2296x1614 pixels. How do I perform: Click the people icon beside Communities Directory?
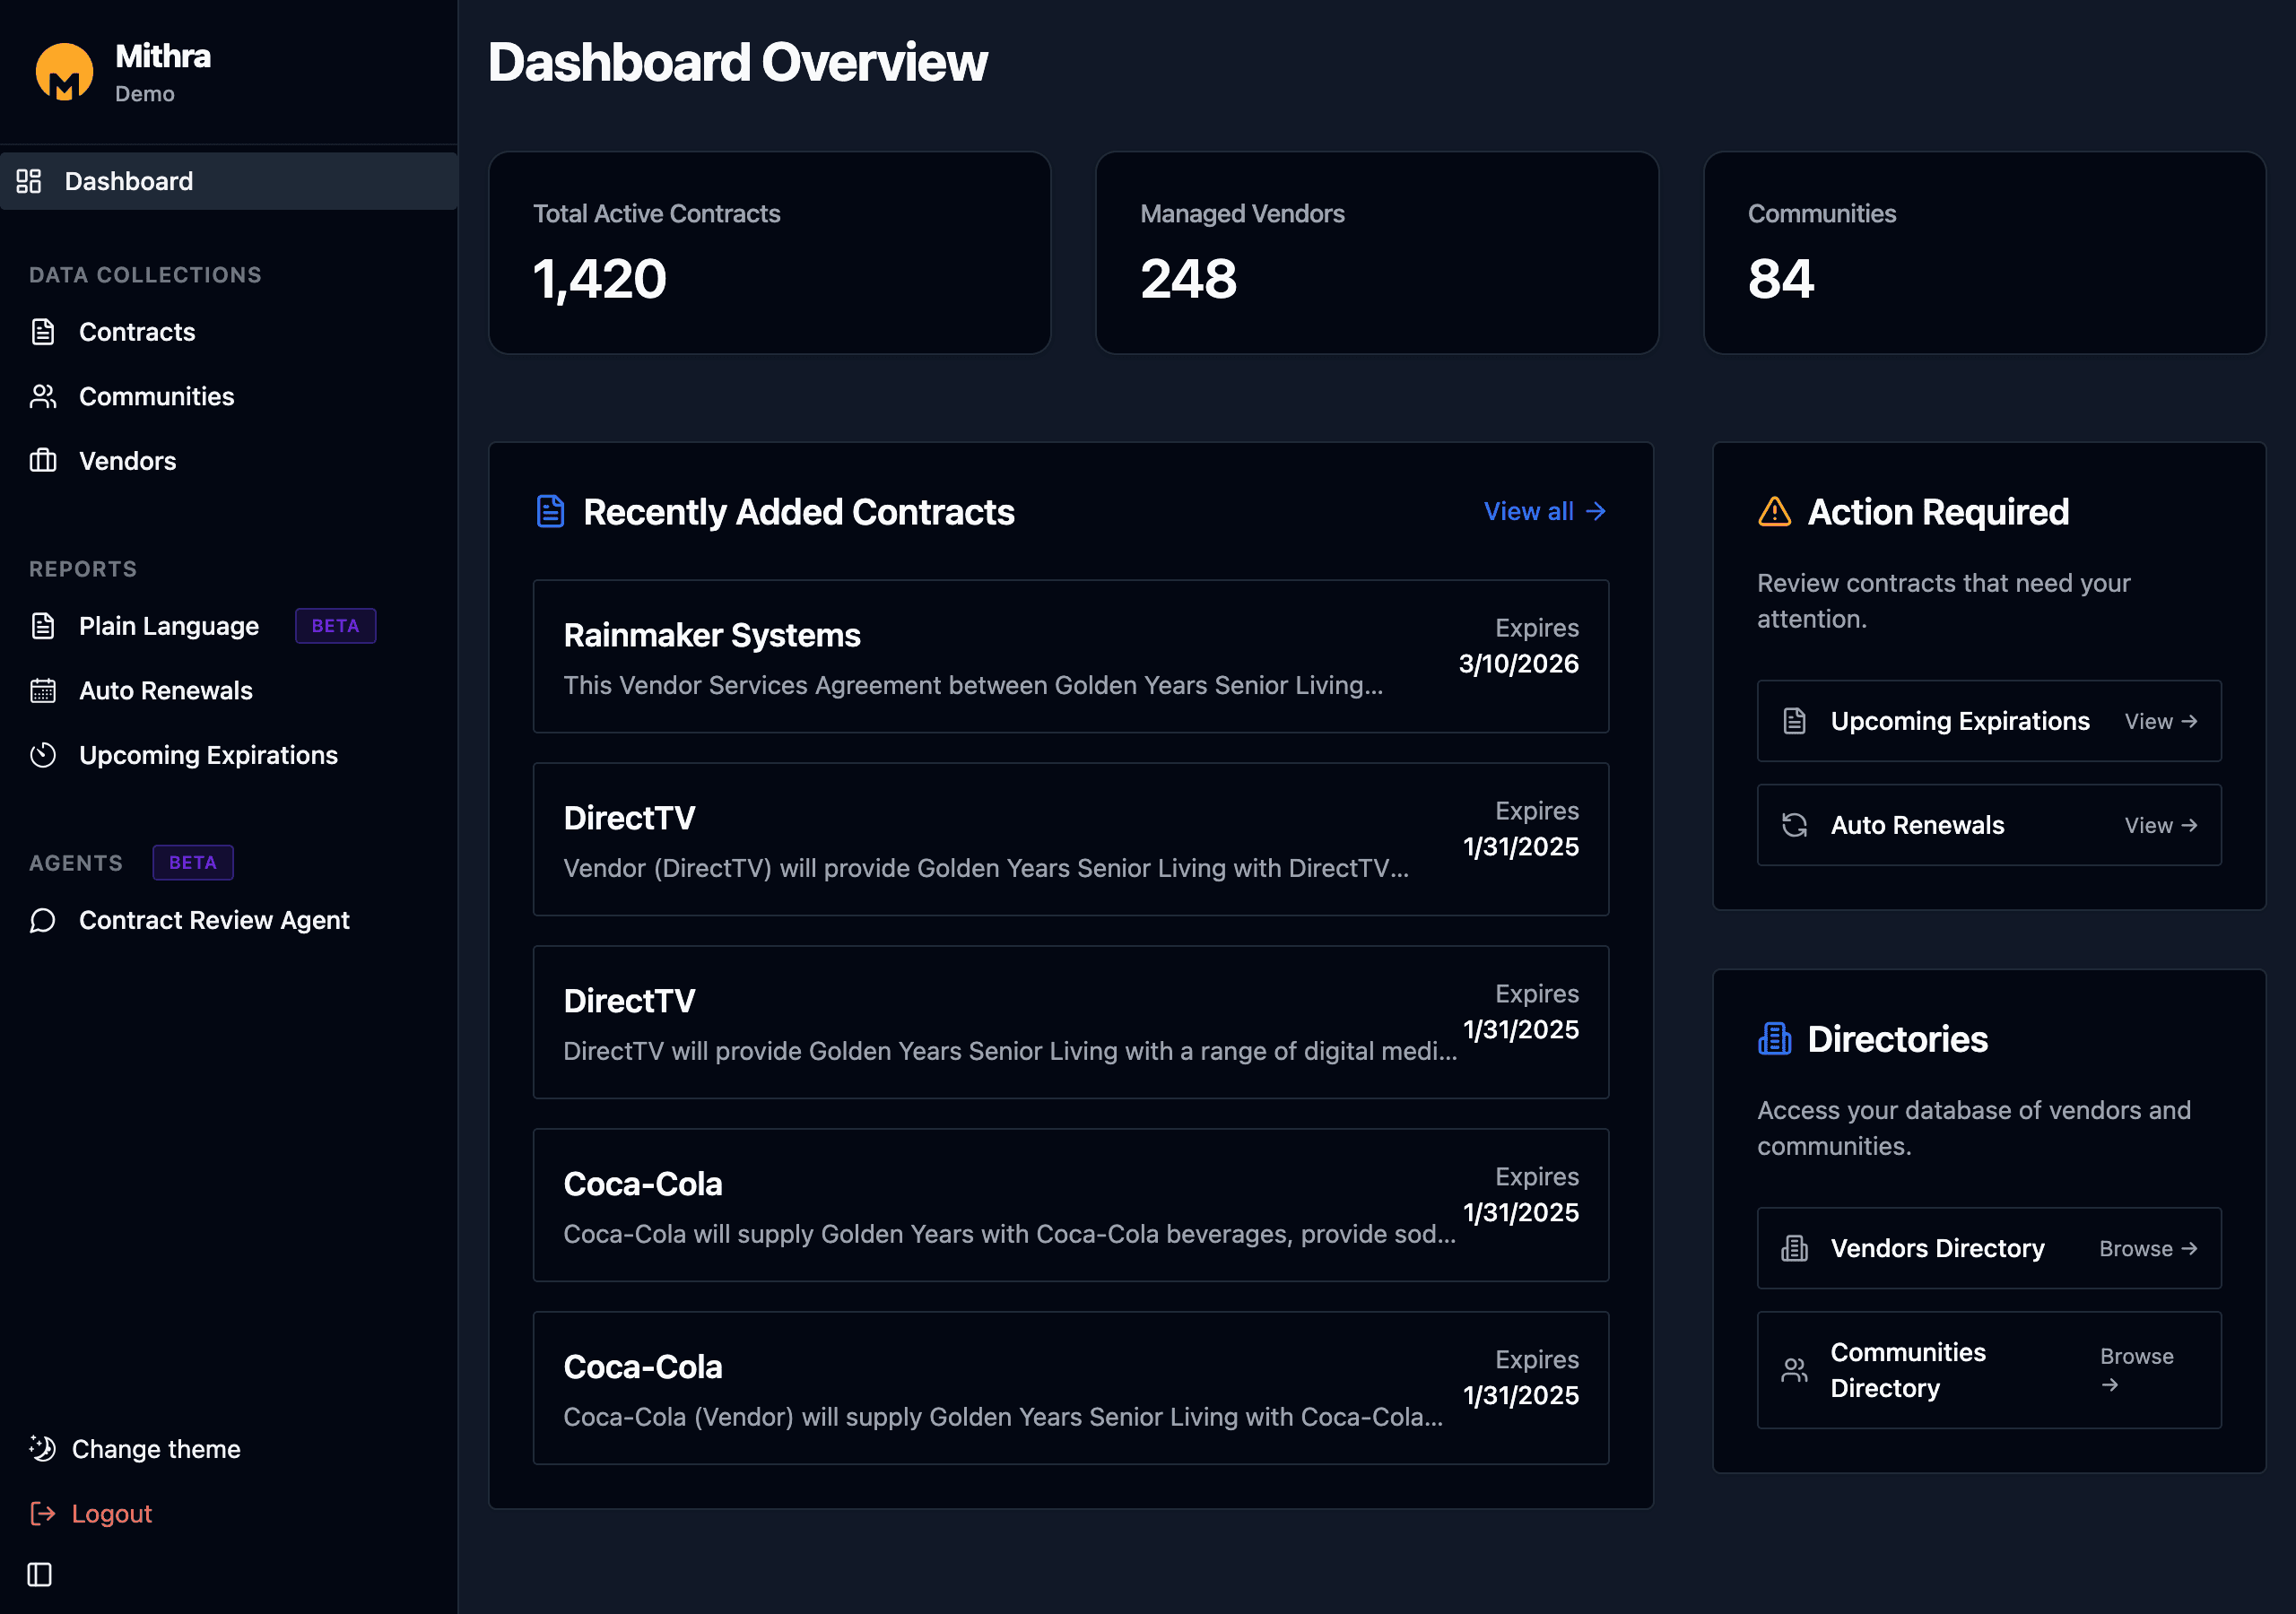(x=1795, y=1370)
